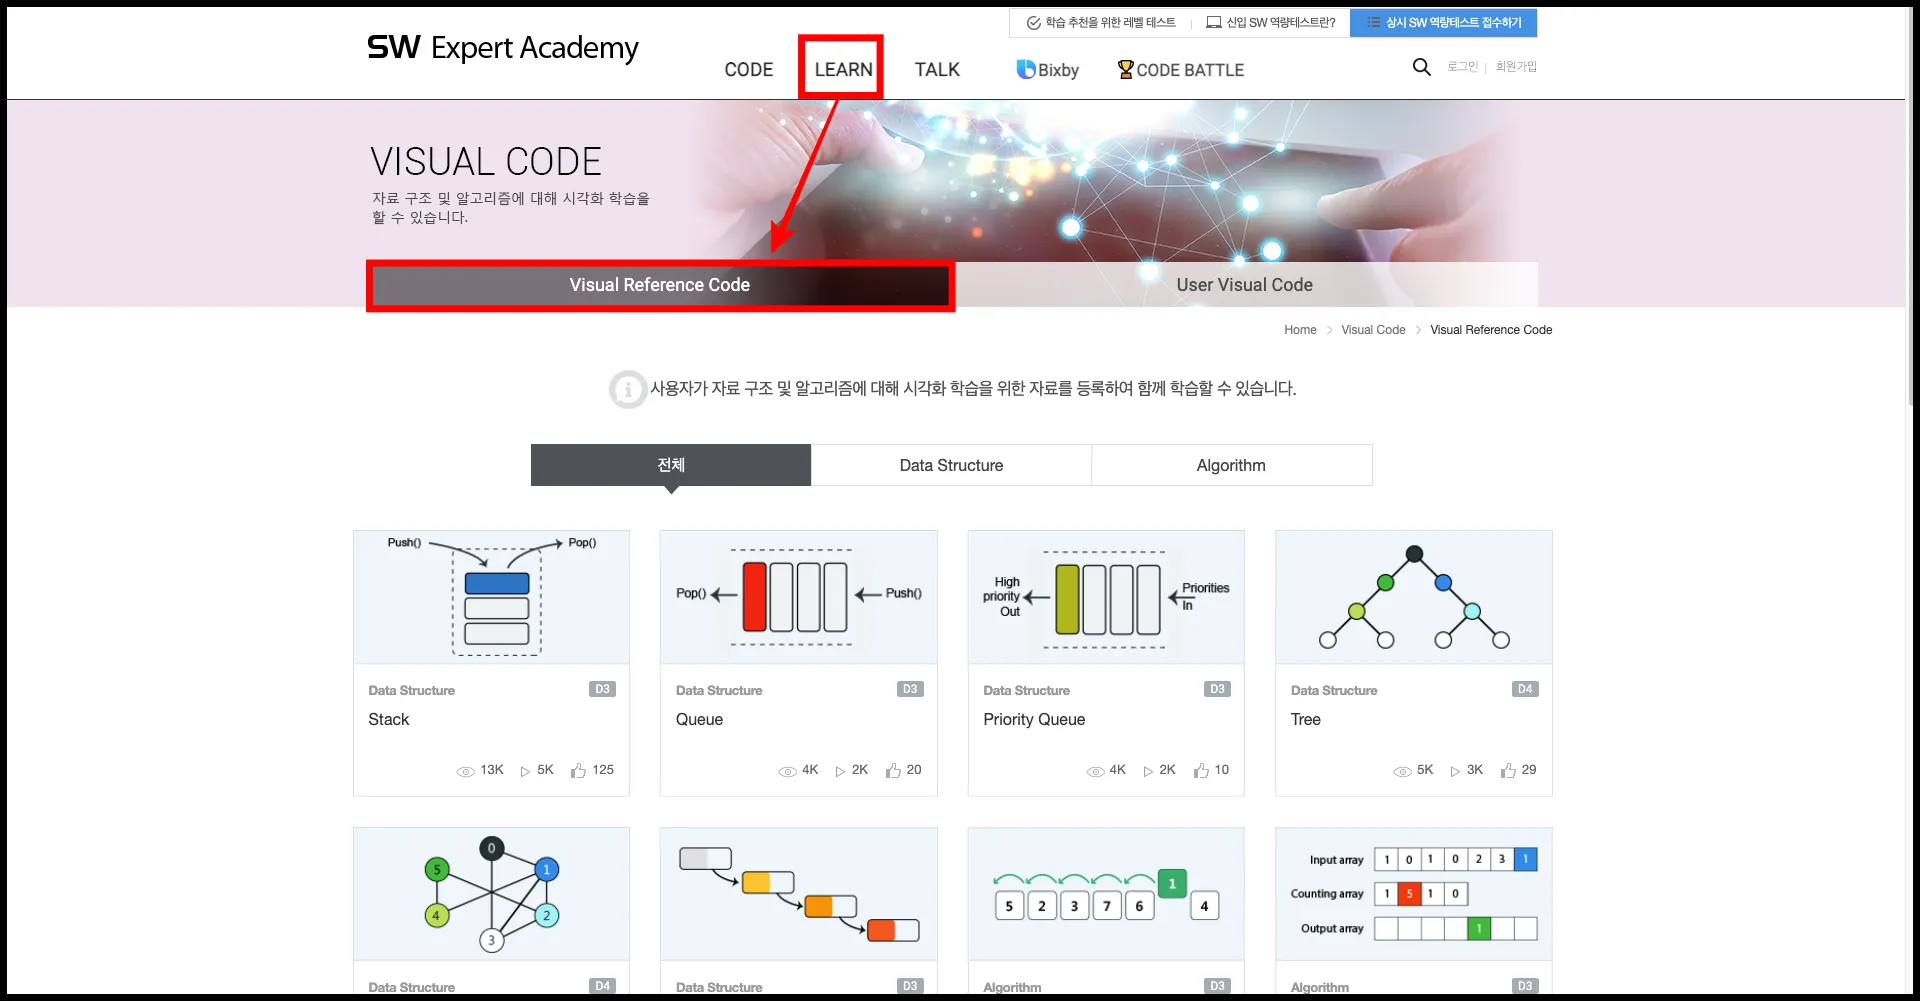
Task: Select the 전체 filter tab
Action: click(x=671, y=465)
